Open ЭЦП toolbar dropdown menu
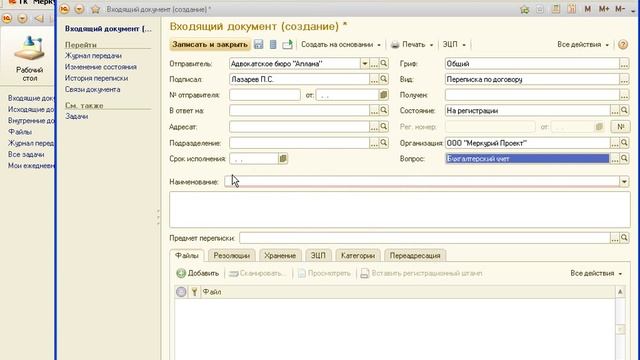This screenshot has width=640, height=360. pos(454,44)
